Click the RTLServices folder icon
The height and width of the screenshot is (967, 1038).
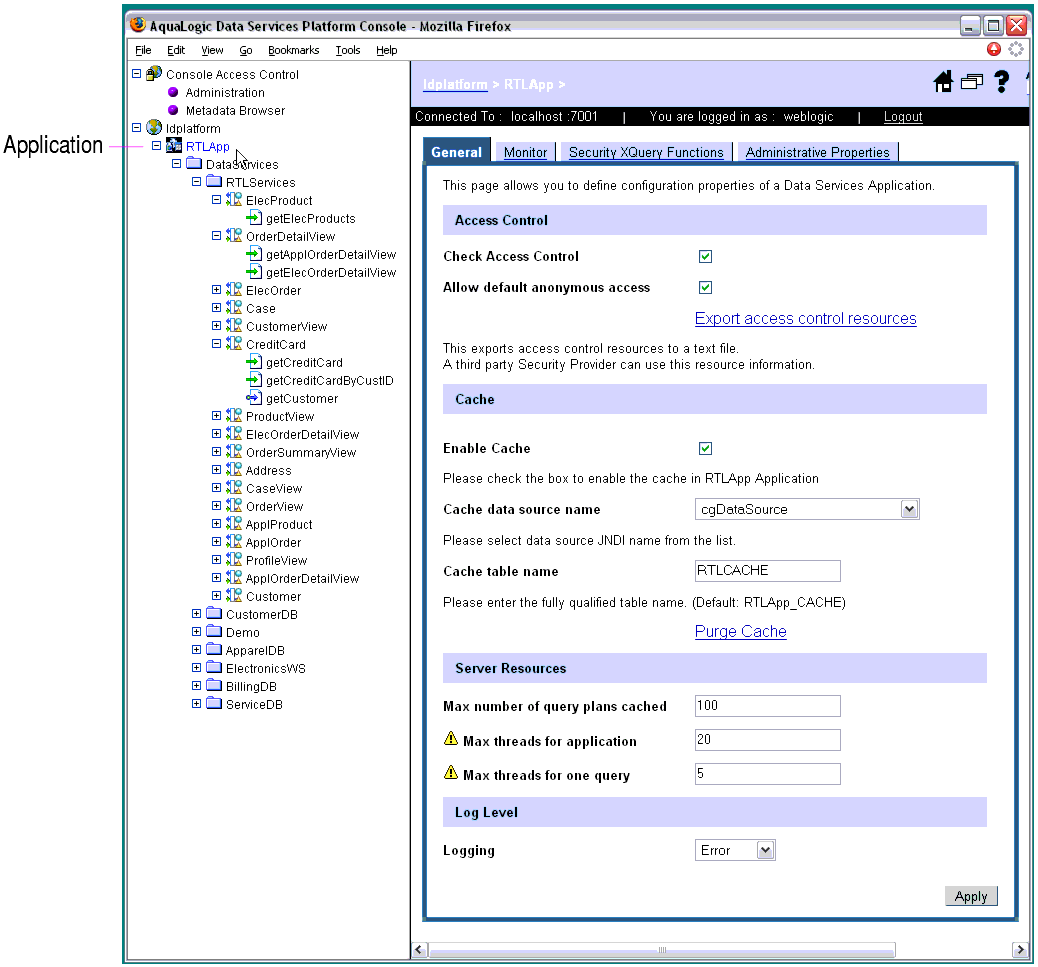214,181
